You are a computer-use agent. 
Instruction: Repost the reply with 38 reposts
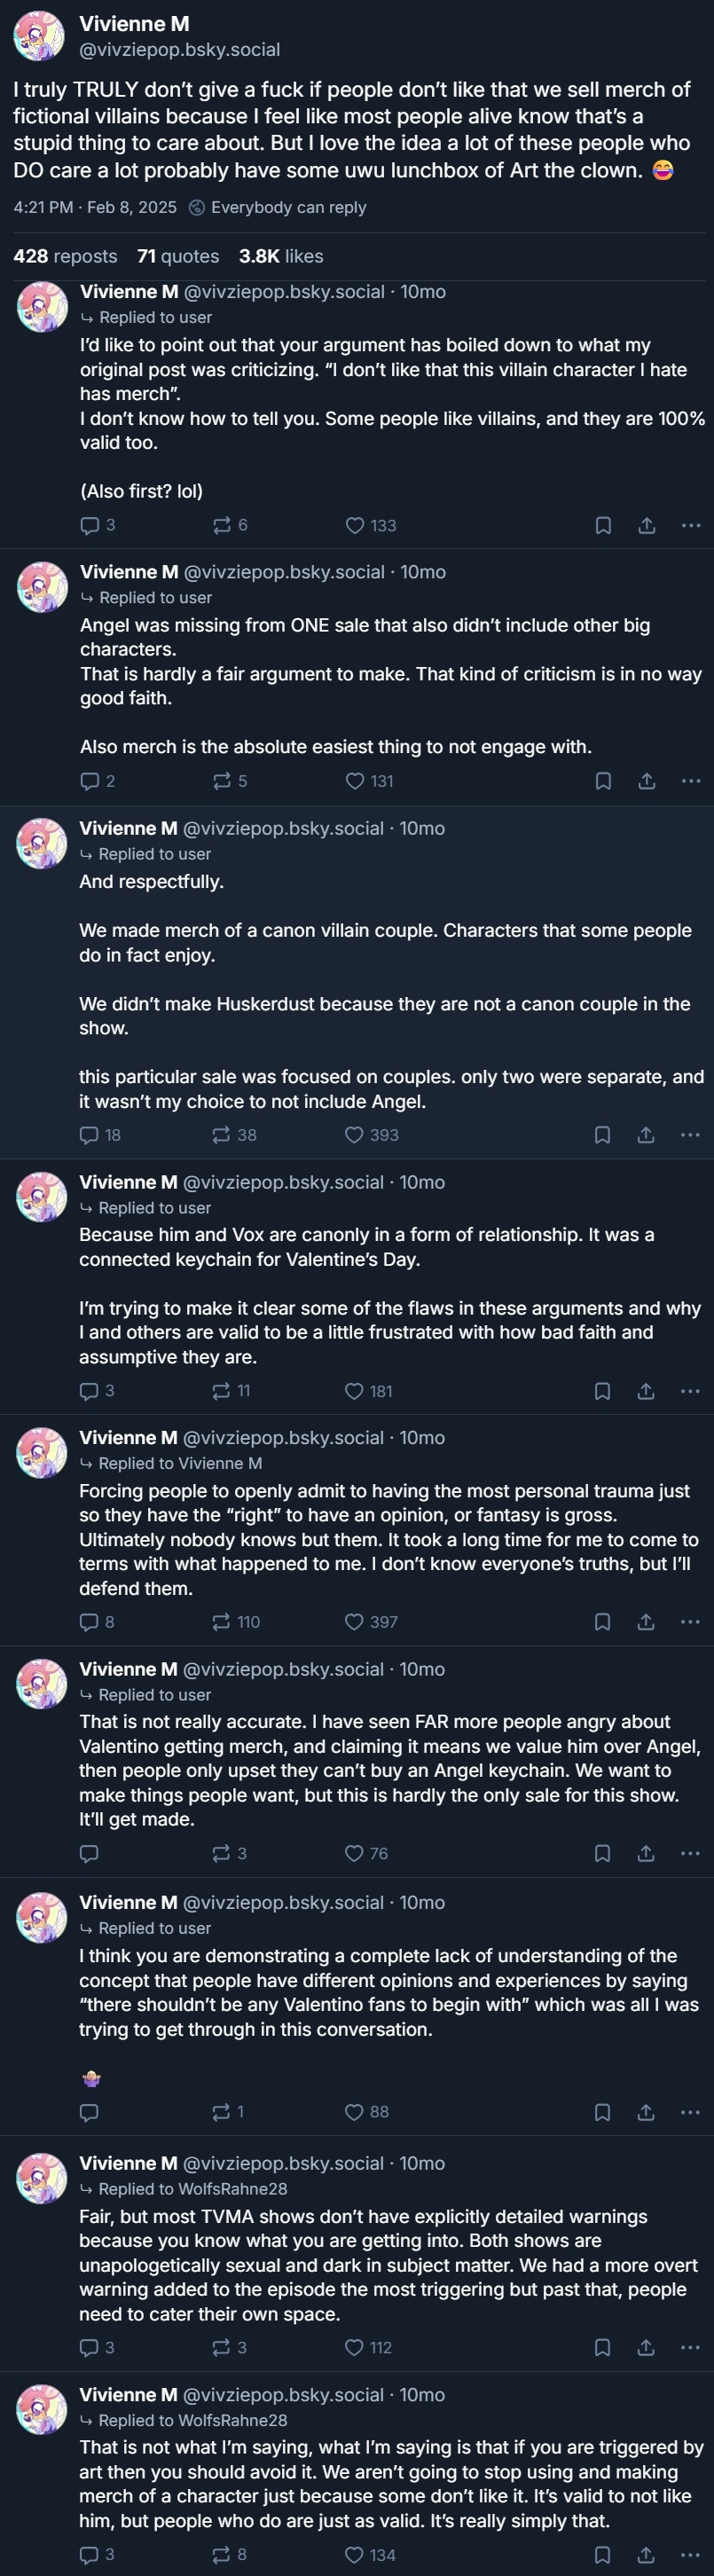(221, 1135)
